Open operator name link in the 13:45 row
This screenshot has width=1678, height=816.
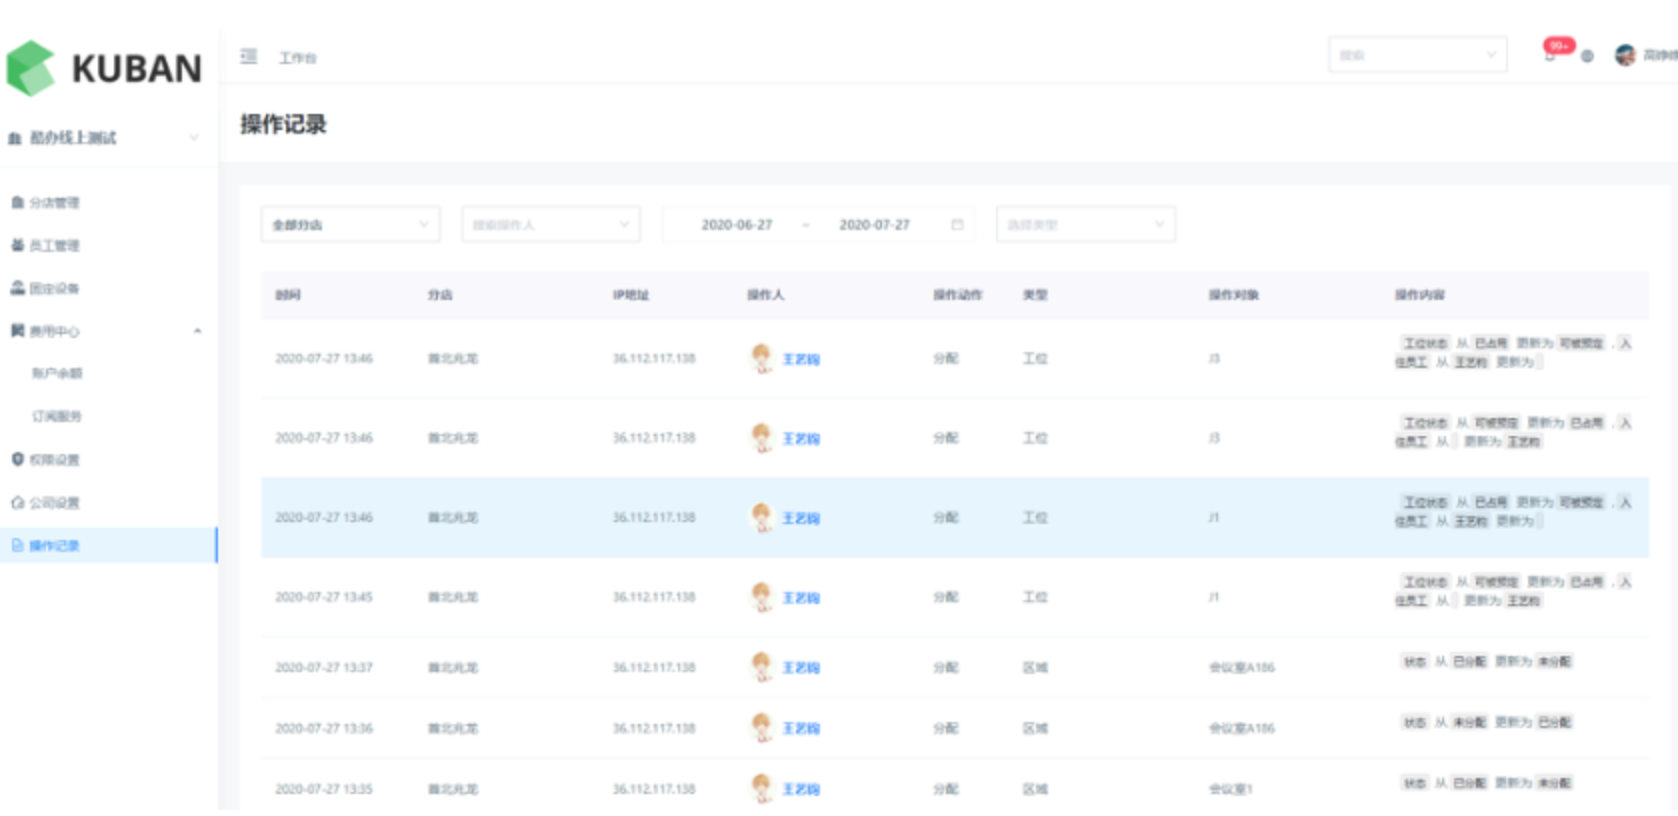click(x=801, y=598)
